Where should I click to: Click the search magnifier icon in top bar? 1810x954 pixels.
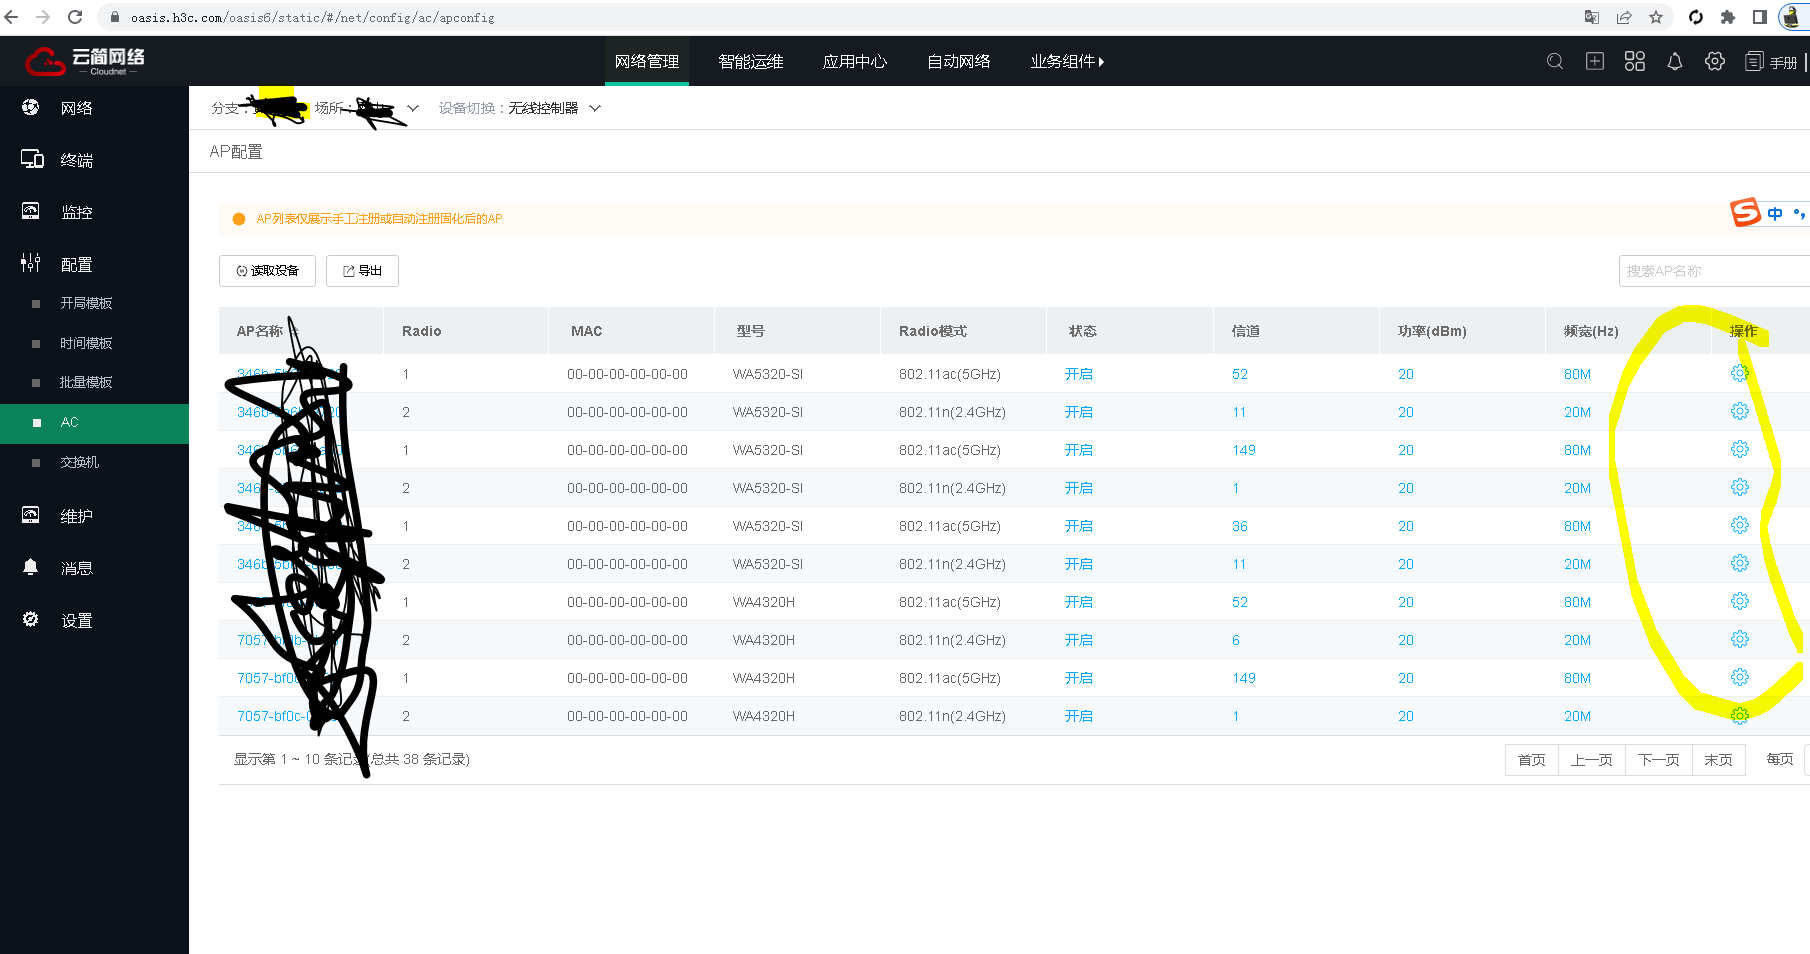pyautogui.click(x=1555, y=62)
